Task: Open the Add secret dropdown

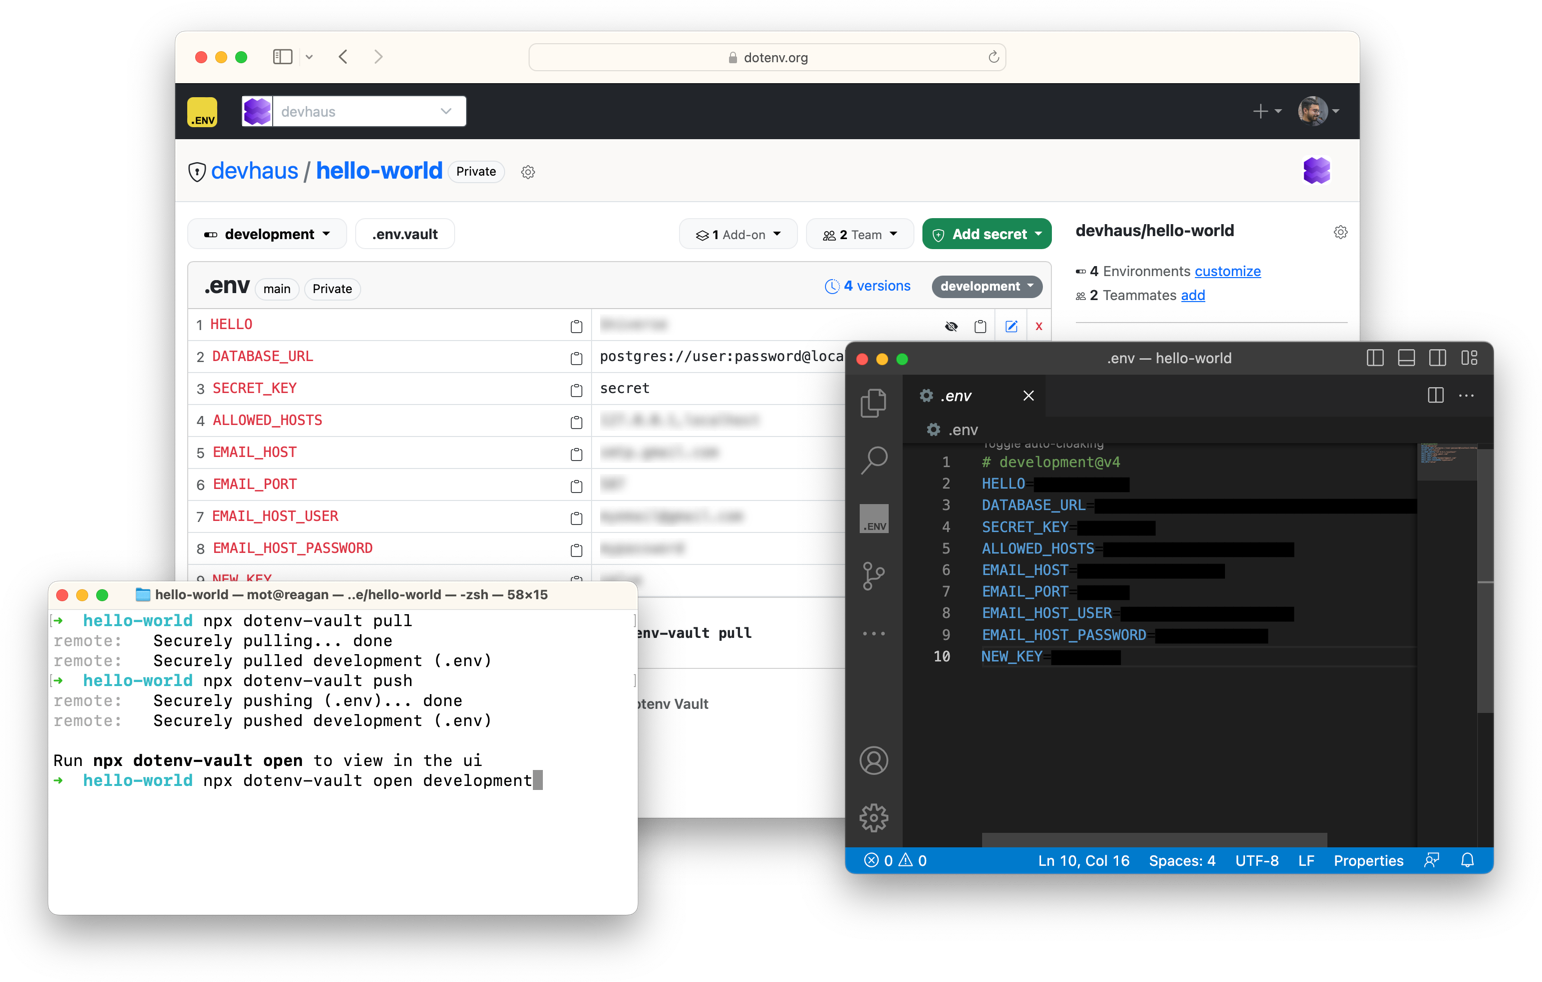Action: coord(987,234)
